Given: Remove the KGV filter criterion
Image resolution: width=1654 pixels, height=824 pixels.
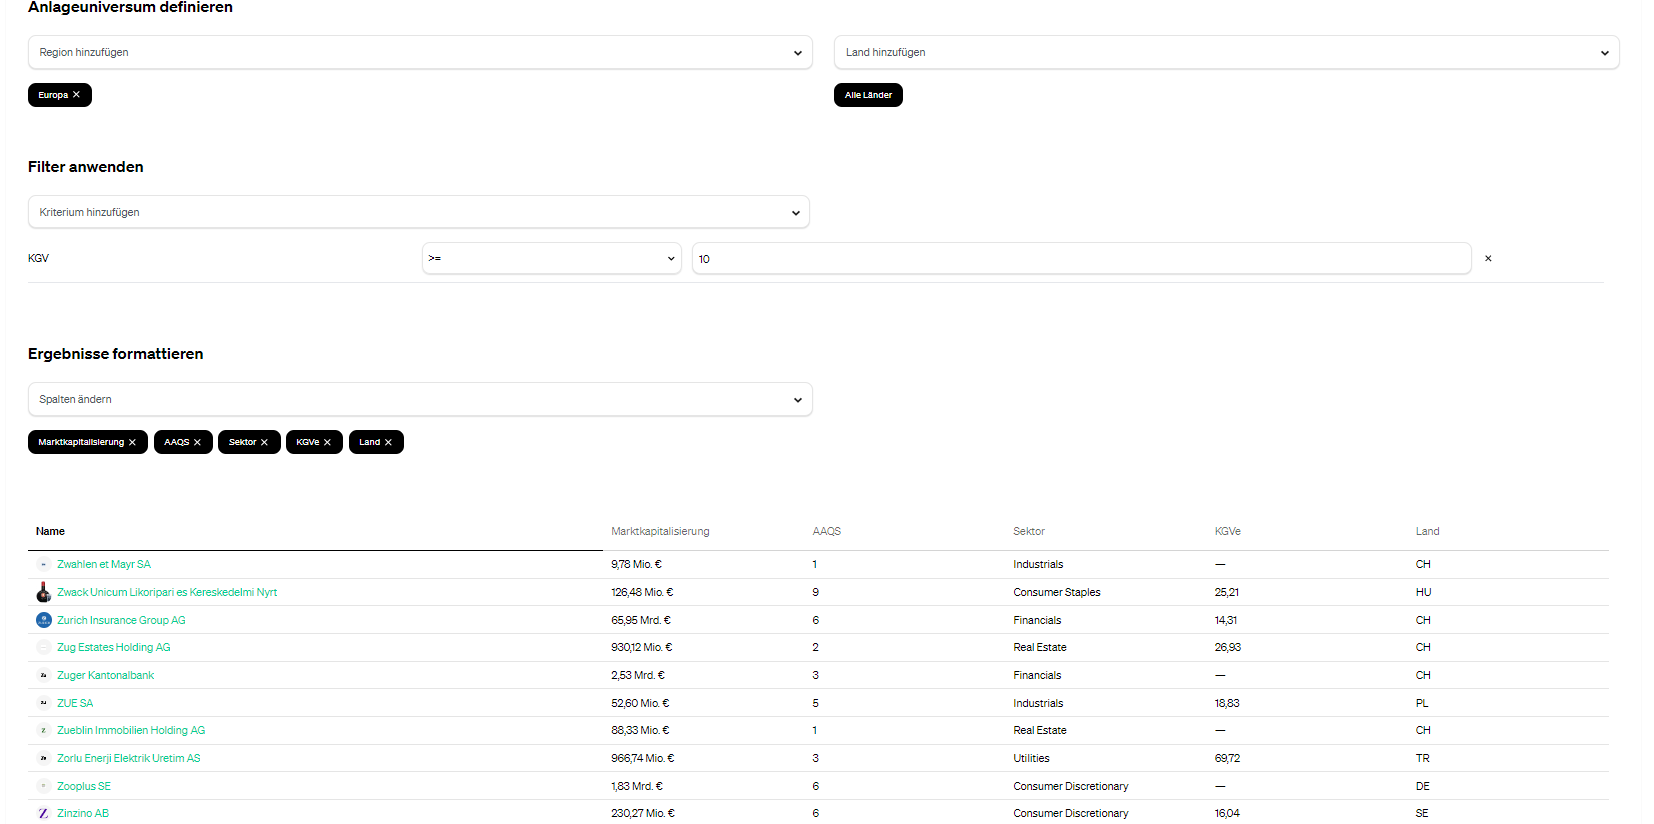Looking at the screenshot, I should click(x=1488, y=258).
